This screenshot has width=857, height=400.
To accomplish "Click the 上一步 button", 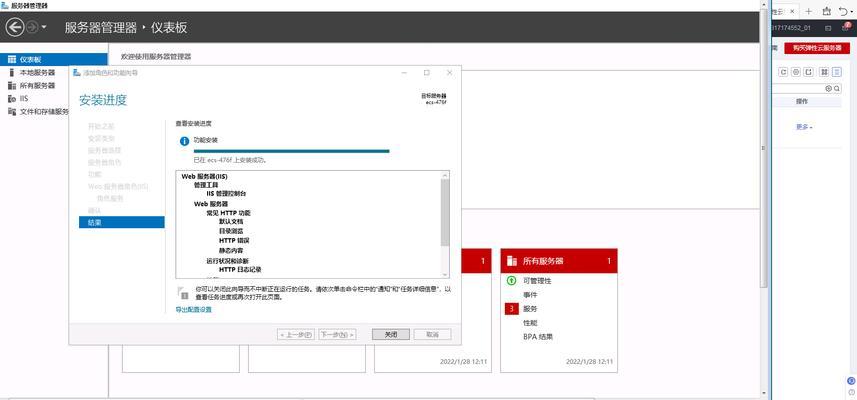I will [296, 334].
